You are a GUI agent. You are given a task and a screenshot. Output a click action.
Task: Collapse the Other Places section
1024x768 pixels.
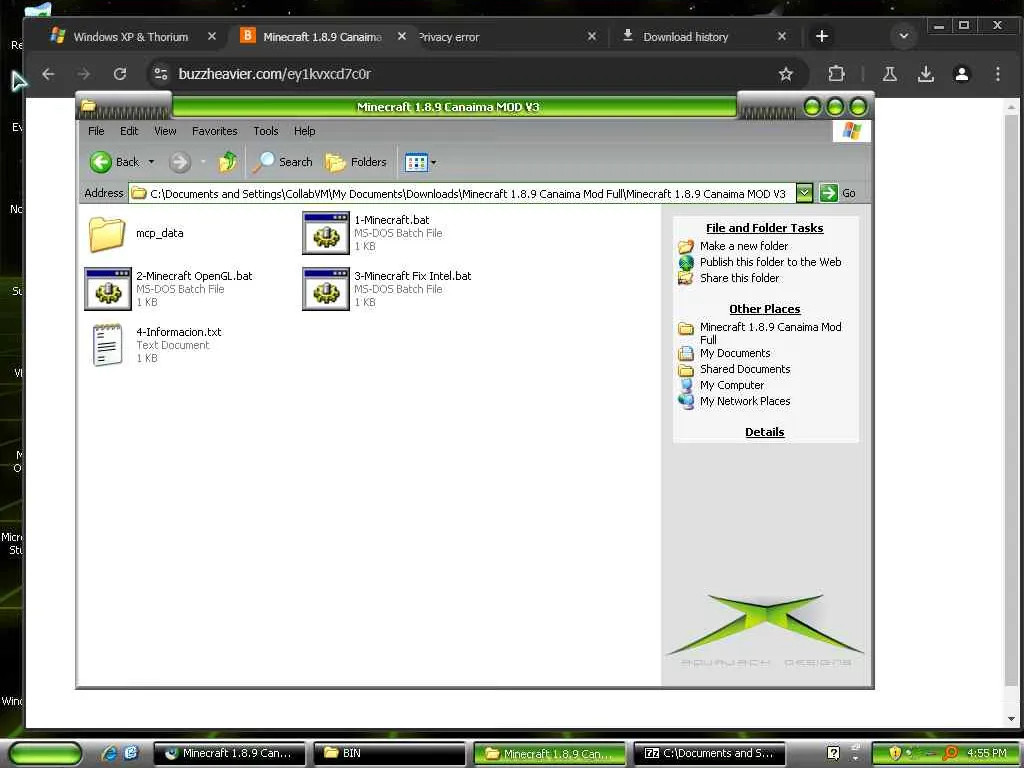765,309
